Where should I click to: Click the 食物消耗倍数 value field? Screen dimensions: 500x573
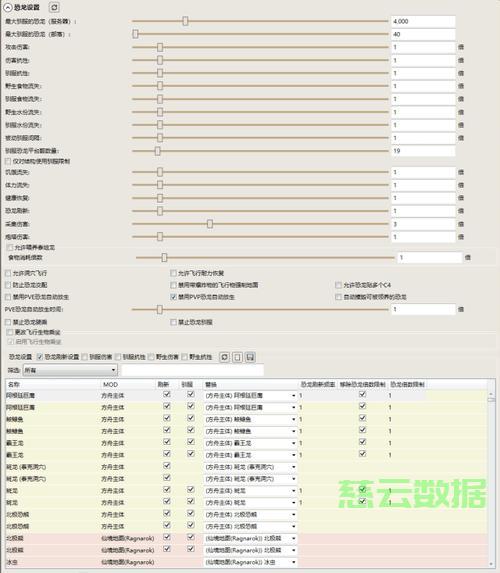430,258
